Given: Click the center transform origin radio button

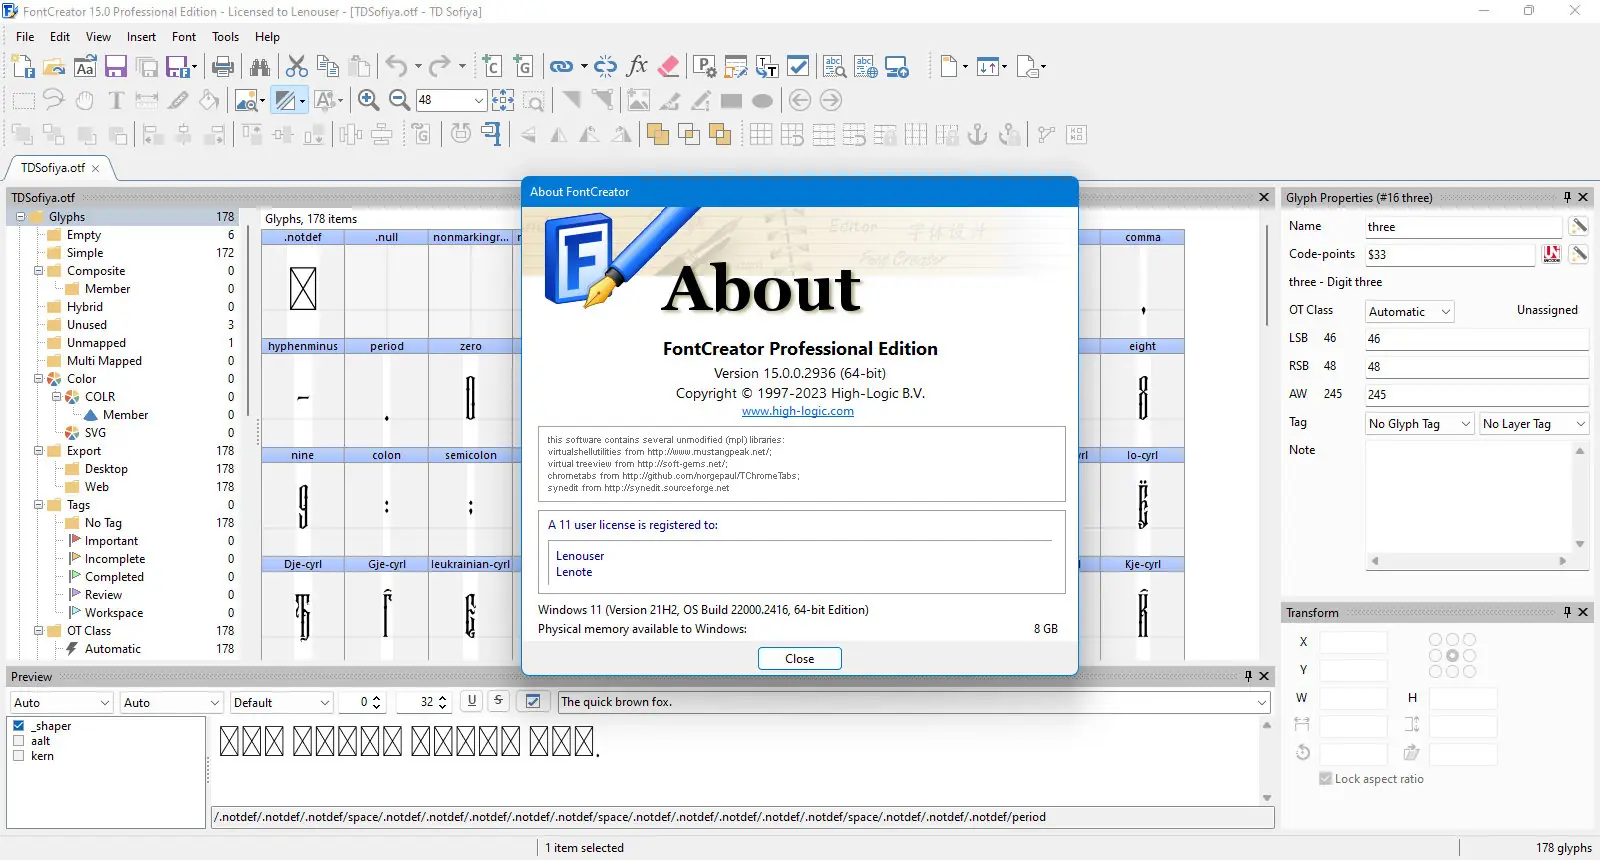Looking at the screenshot, I should point(1452,656).
